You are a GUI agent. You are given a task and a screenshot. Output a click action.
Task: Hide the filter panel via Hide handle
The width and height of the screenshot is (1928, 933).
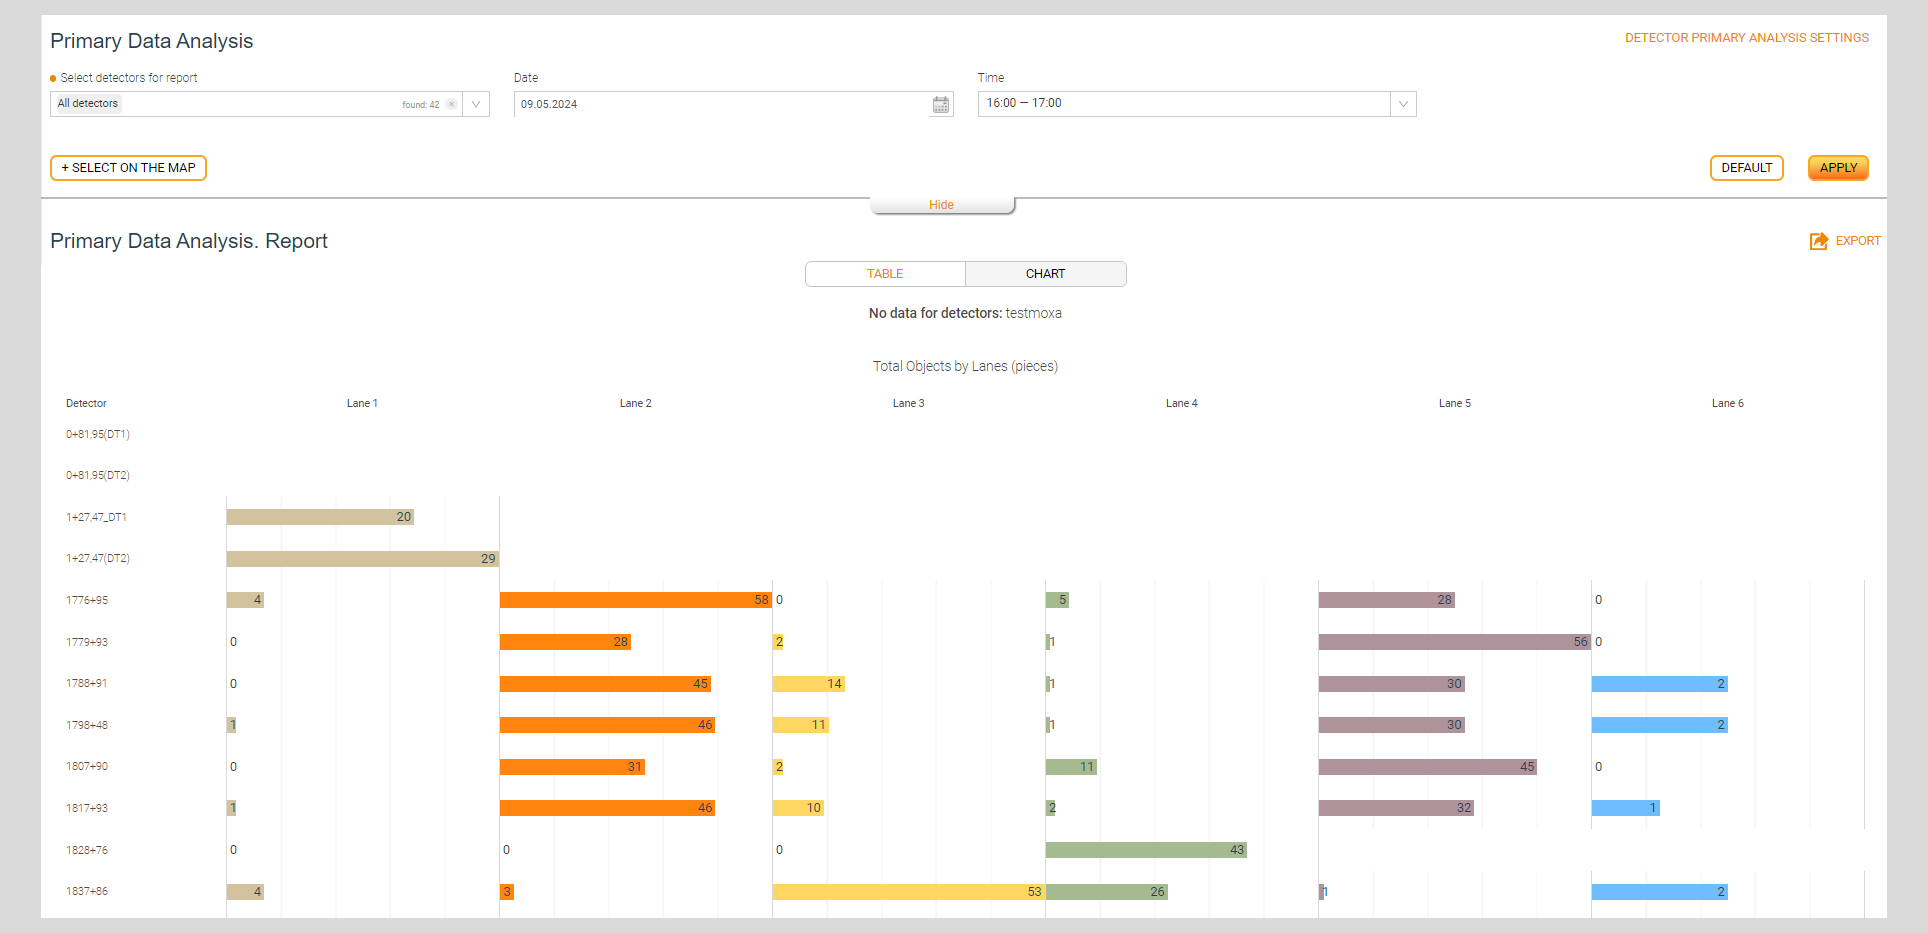click(942, 205)
